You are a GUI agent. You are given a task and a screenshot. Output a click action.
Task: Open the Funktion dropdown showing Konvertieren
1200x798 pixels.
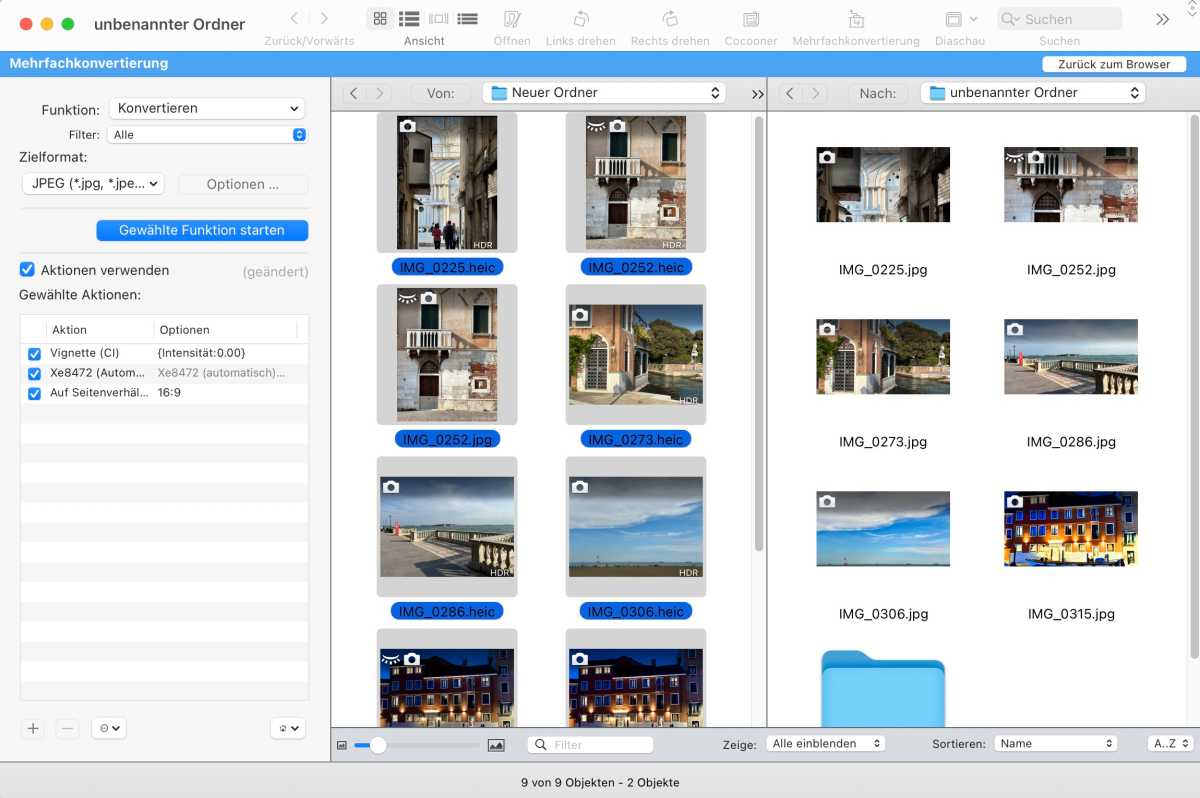[207, 108]
